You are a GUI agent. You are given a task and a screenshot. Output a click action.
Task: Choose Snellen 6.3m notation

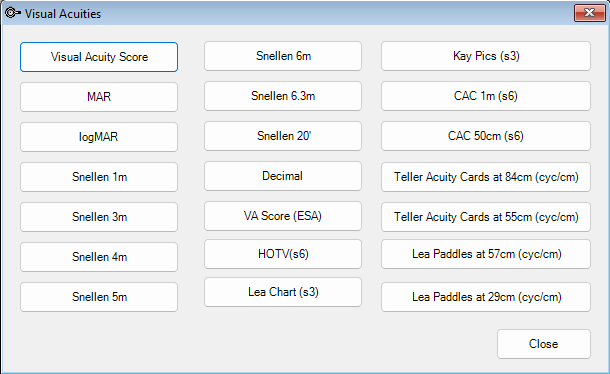283,96
